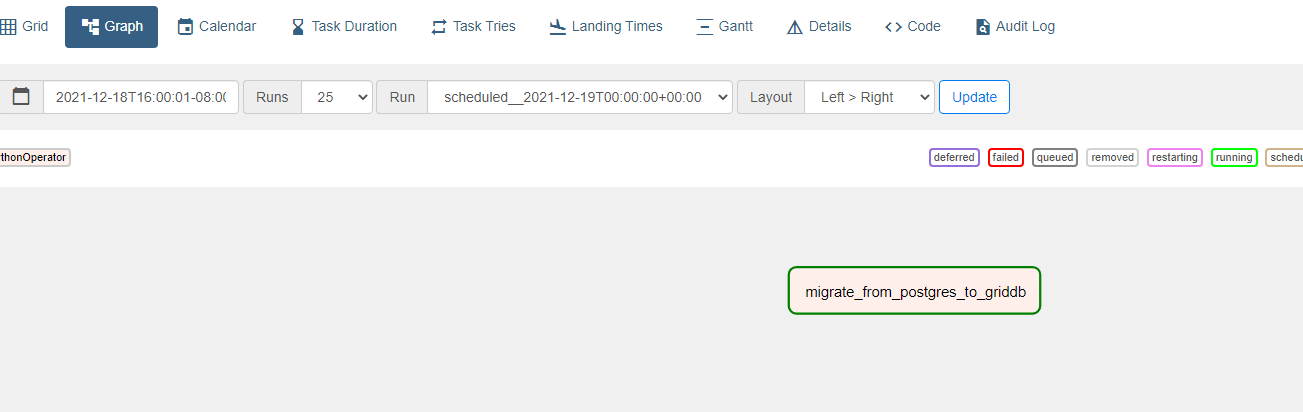This screenshot has width=1303, height=412.
Task: Click the Code brackets icon
Action: (x=893, y=27)
